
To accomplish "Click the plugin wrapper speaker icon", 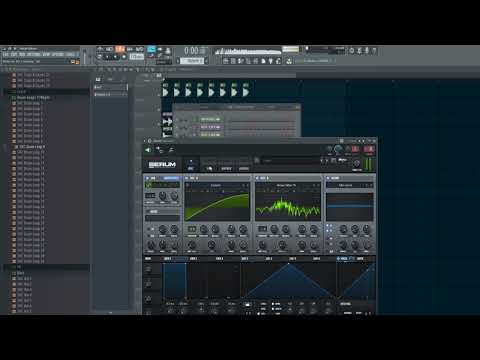I will pyautogui.click(x=148, y=150).
